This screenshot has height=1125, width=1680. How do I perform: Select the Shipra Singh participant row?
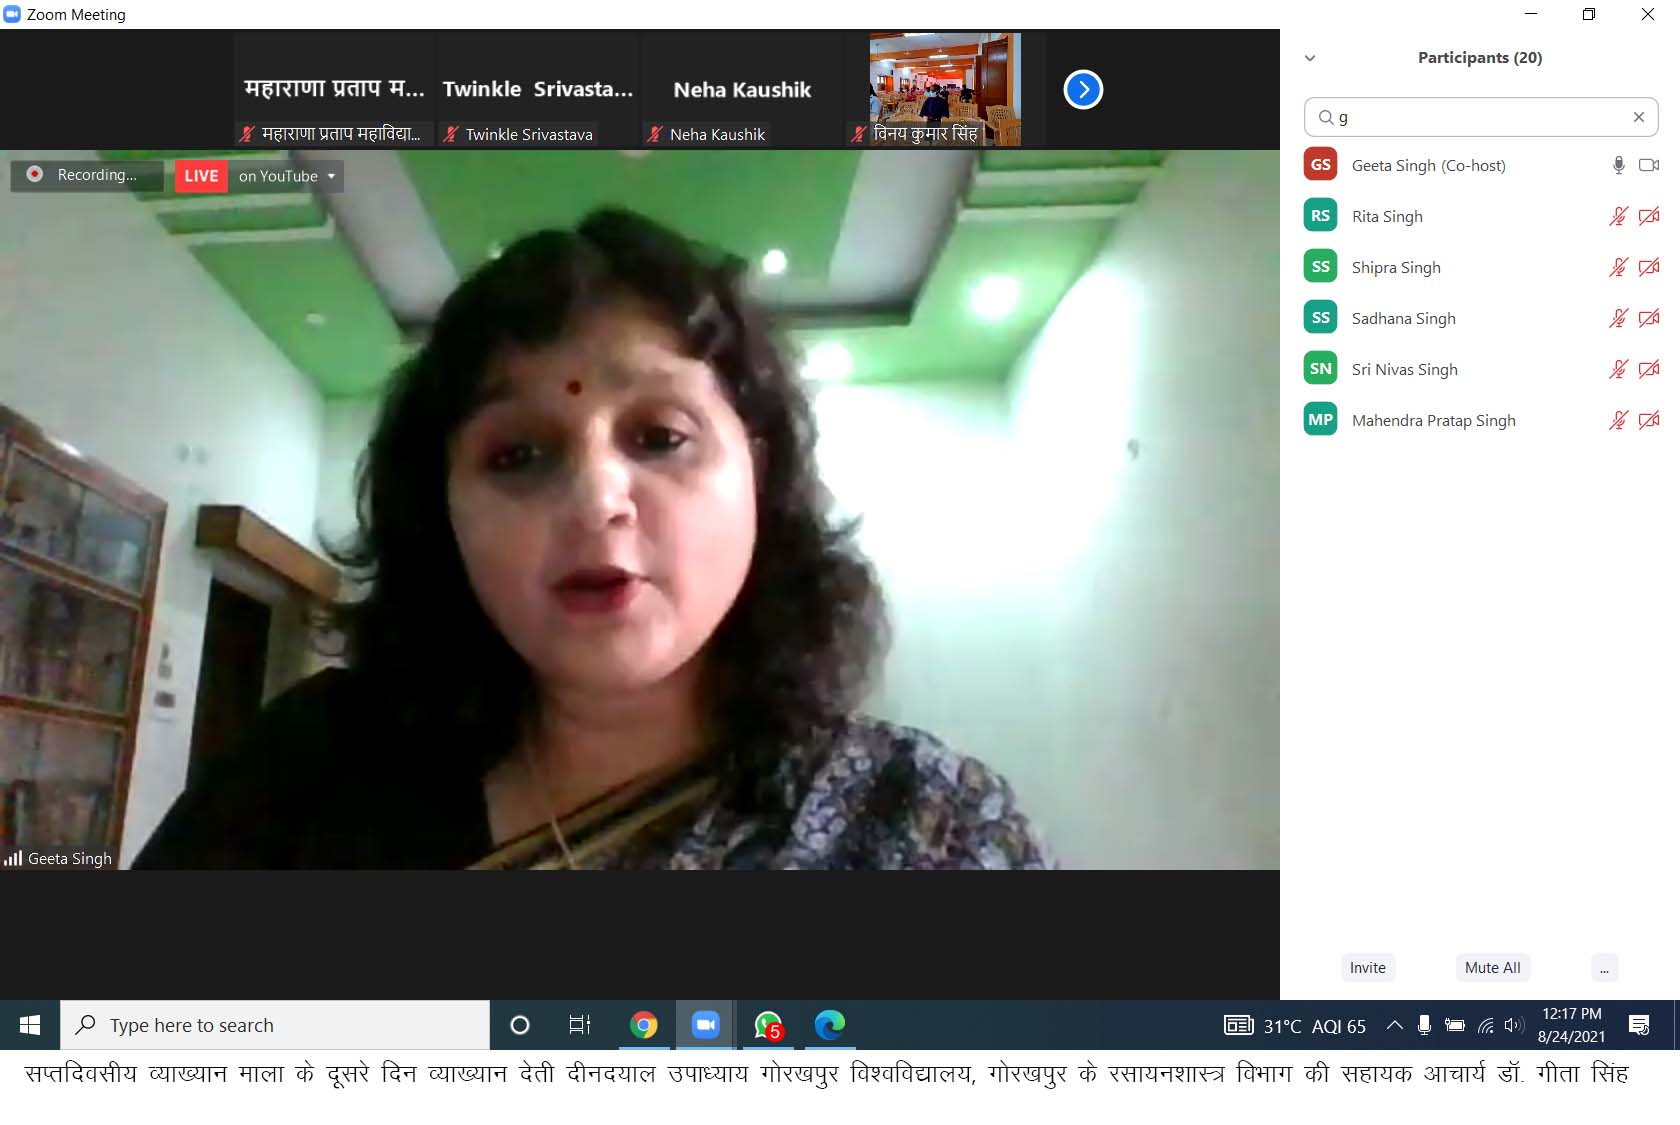[1481, 267]
